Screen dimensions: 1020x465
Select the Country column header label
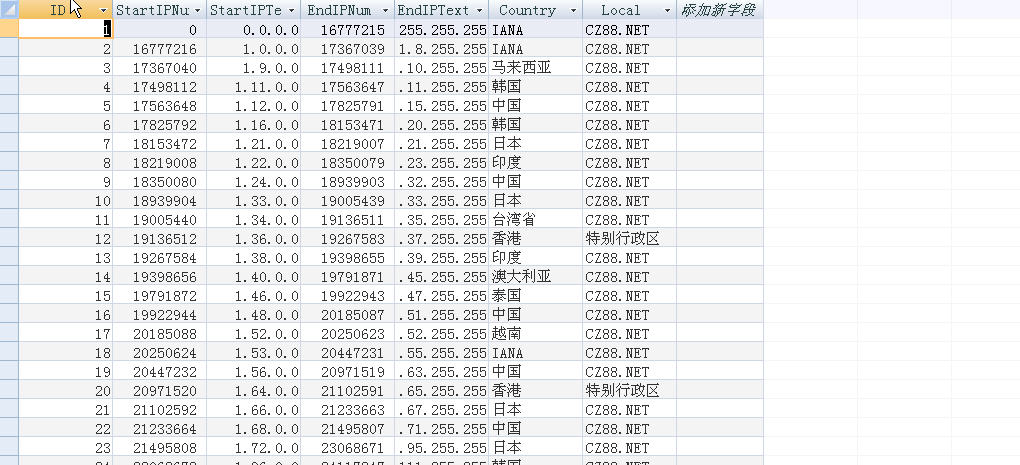[x=527, y=10]
